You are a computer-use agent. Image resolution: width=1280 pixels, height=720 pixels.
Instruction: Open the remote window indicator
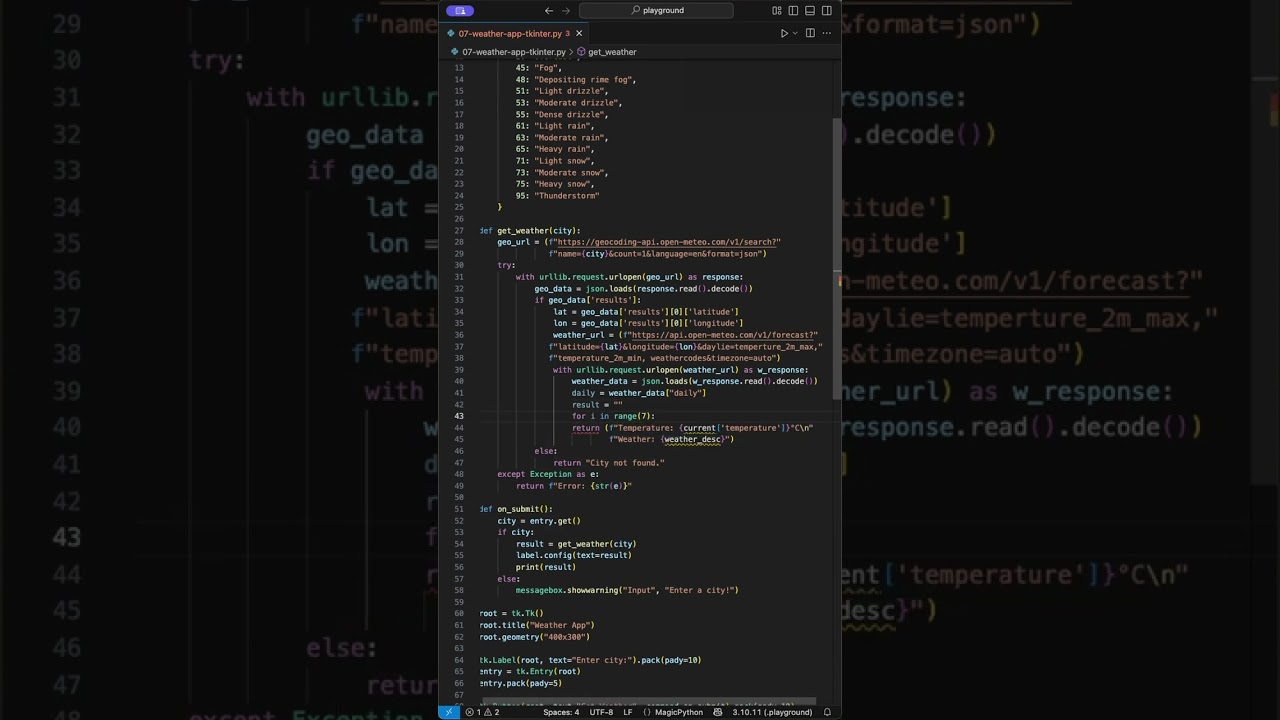(448, 712)
